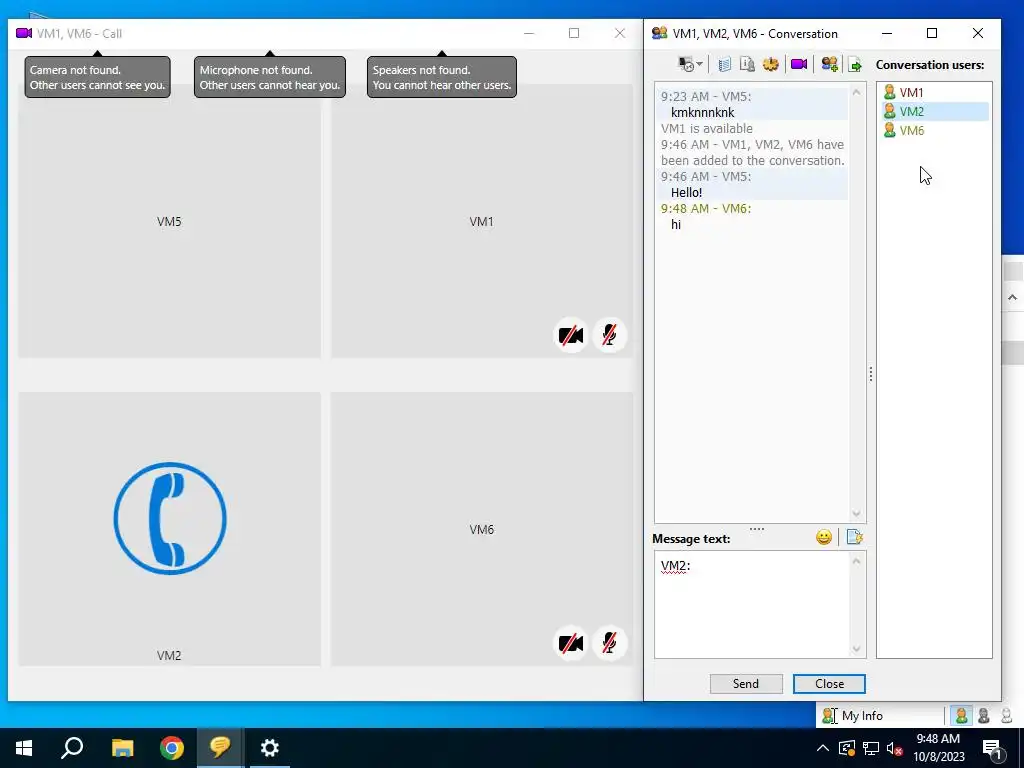
Task: Click the muted volume tray icon
Action: tap(895, 748)
